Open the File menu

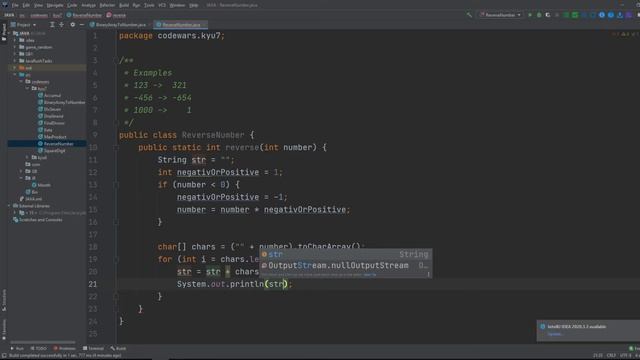click(x=15, y=5)
